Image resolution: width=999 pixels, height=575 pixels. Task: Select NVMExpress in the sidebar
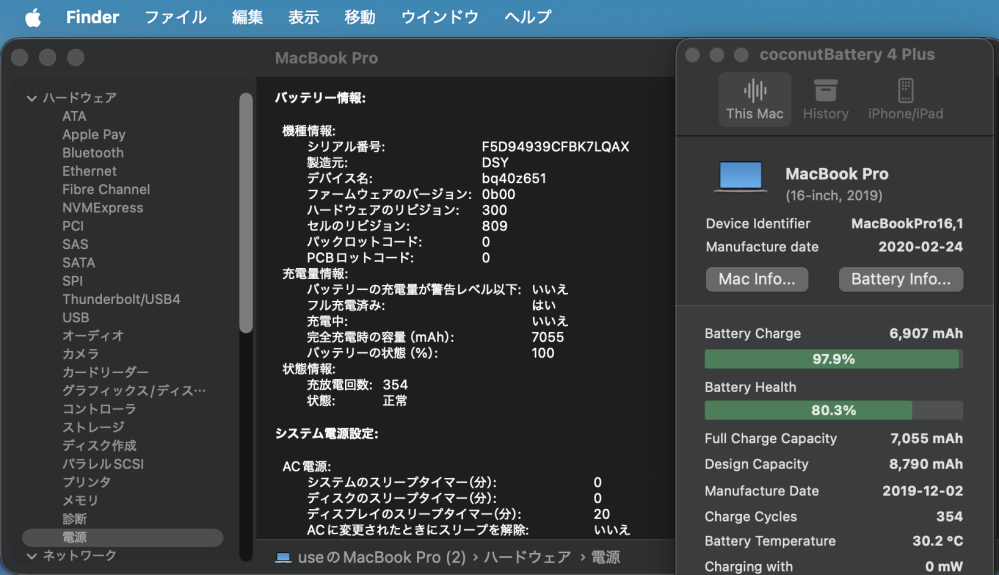(103, 208)
